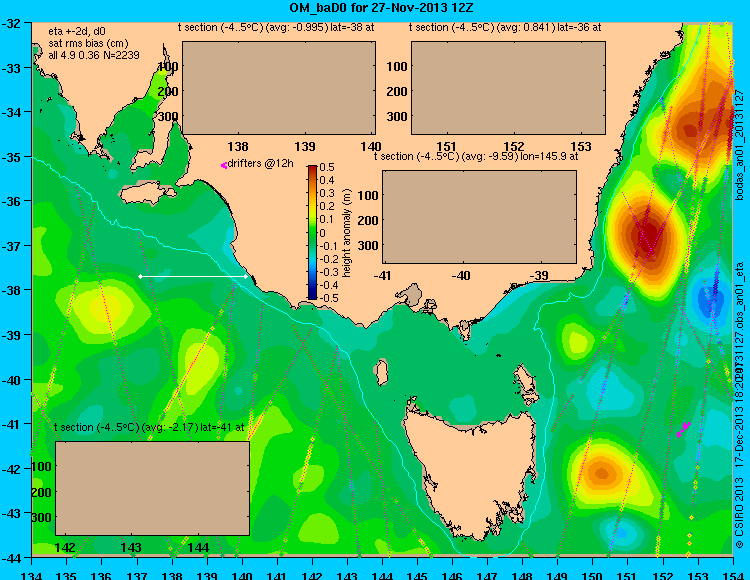Click the t section panel for lat=-36
This screenshot has width=750, height=580.
(508, 88)
